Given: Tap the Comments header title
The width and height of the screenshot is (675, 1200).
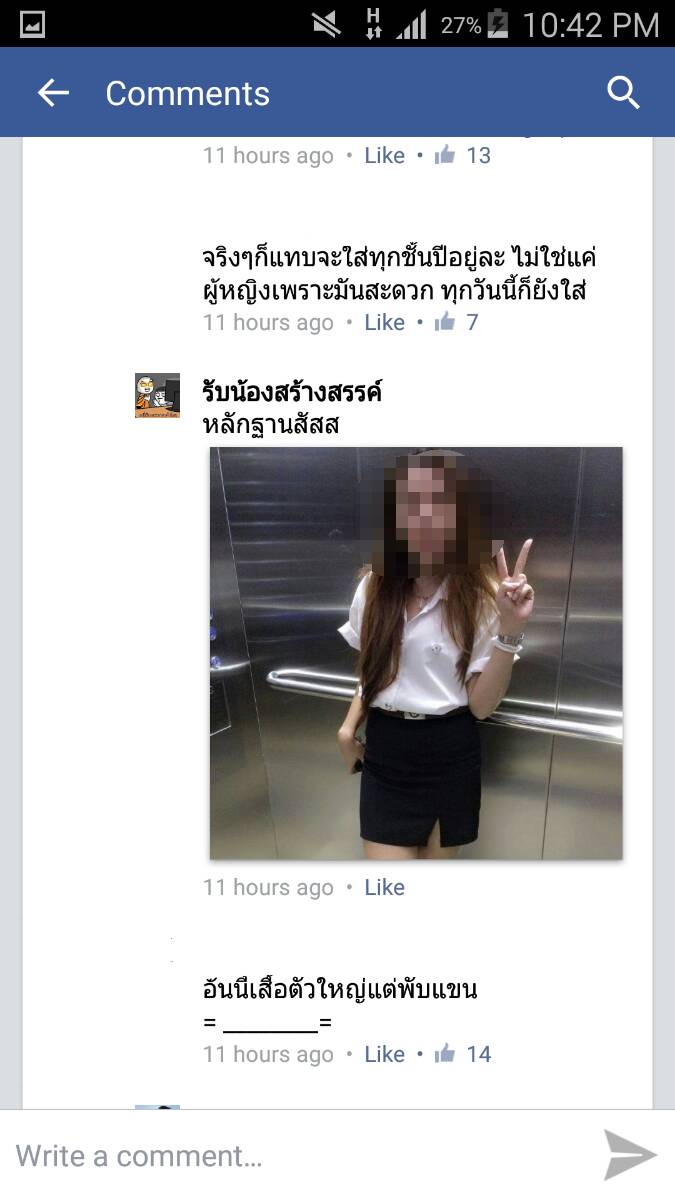Looking at the screenshot, I should pos(188,93).
